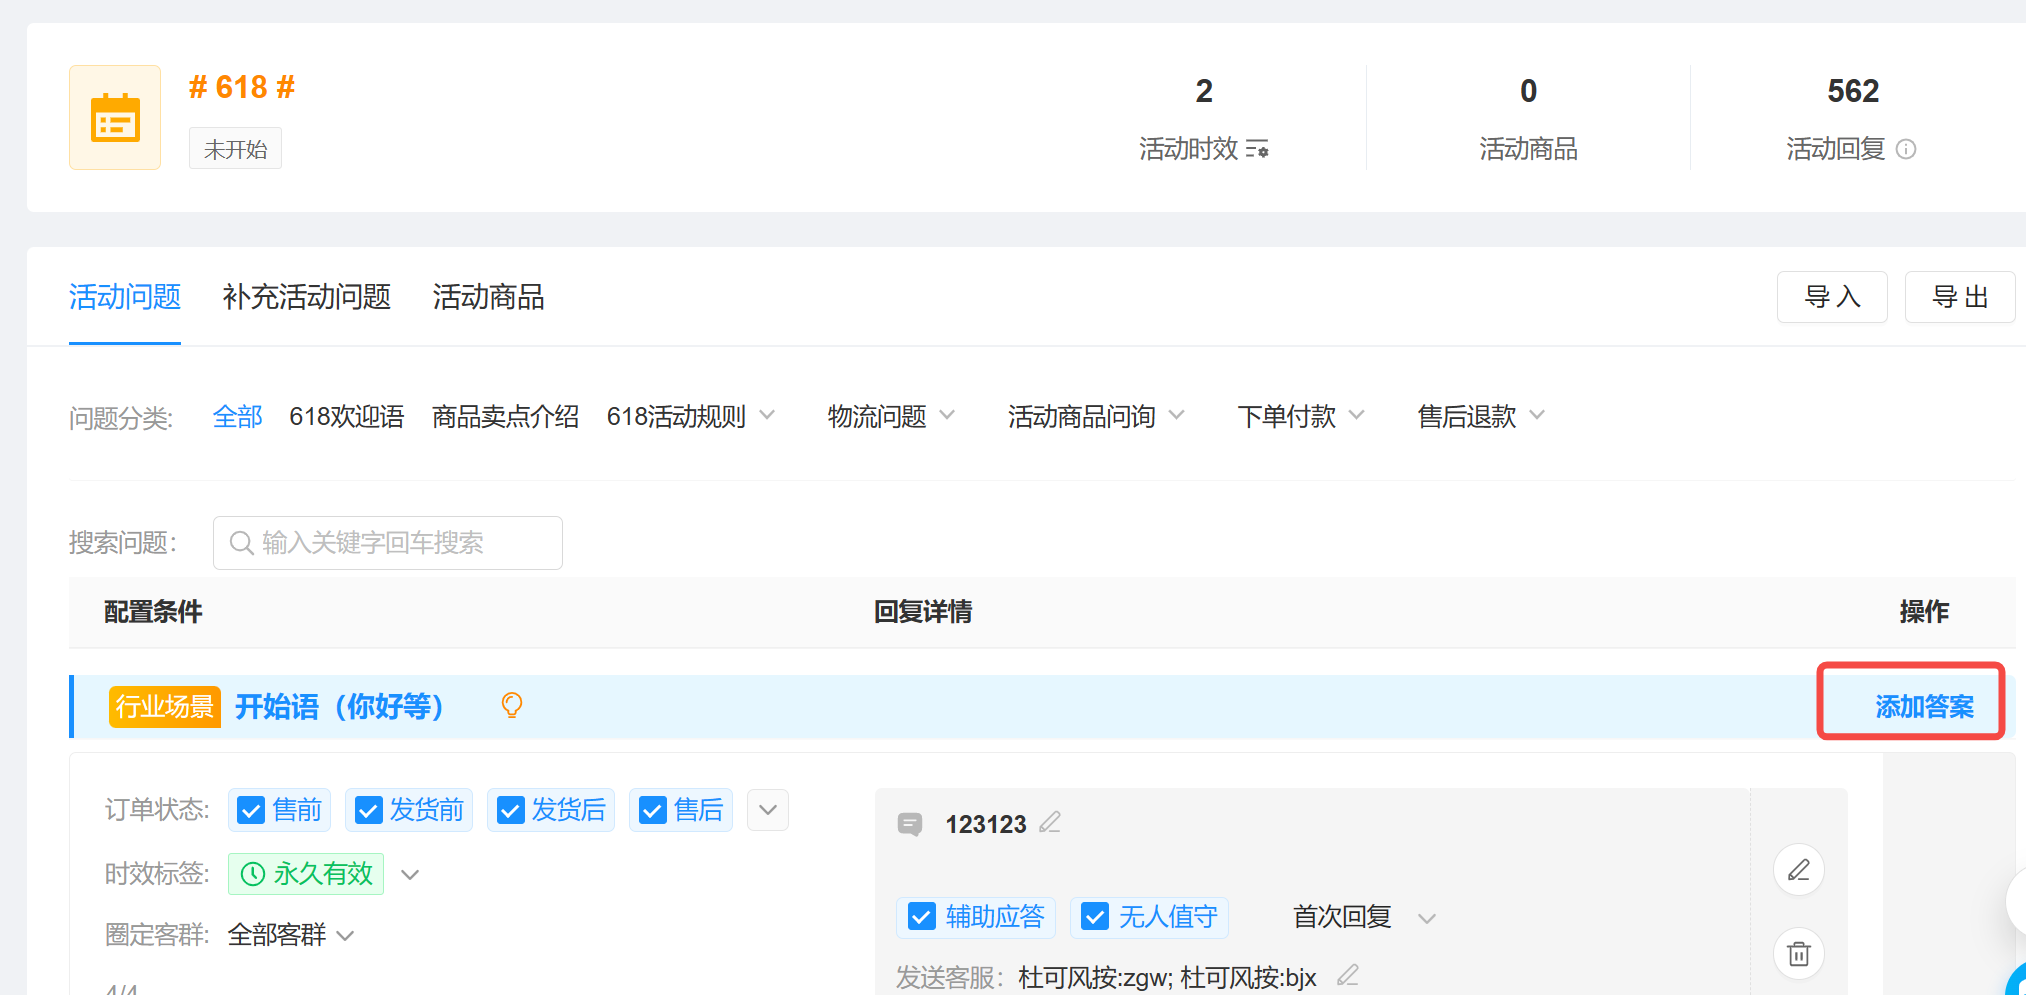Switch to the 活动商品 tab
Image resolution: width=2026 pixels, height=995 pixels.
click(x=488, y=297)
